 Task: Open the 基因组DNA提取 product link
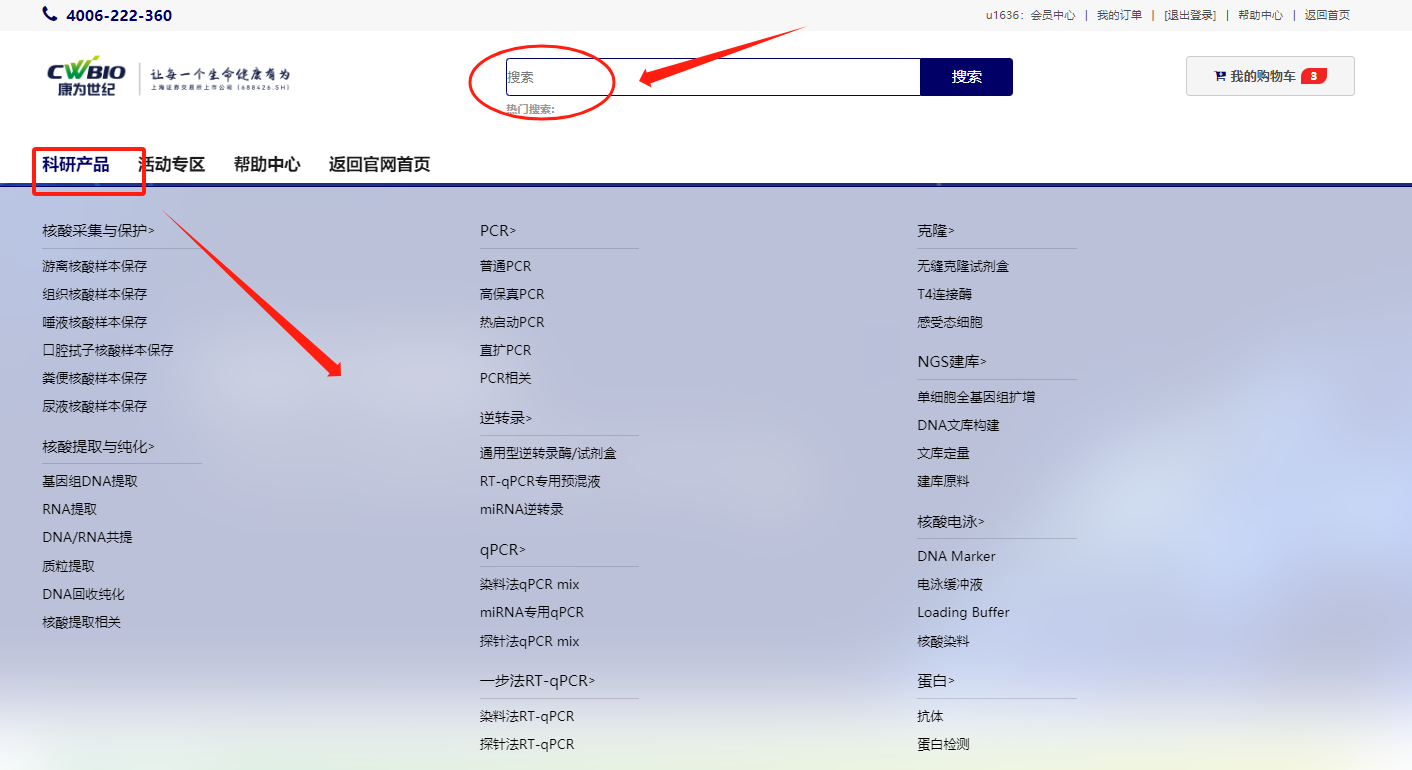90,481
